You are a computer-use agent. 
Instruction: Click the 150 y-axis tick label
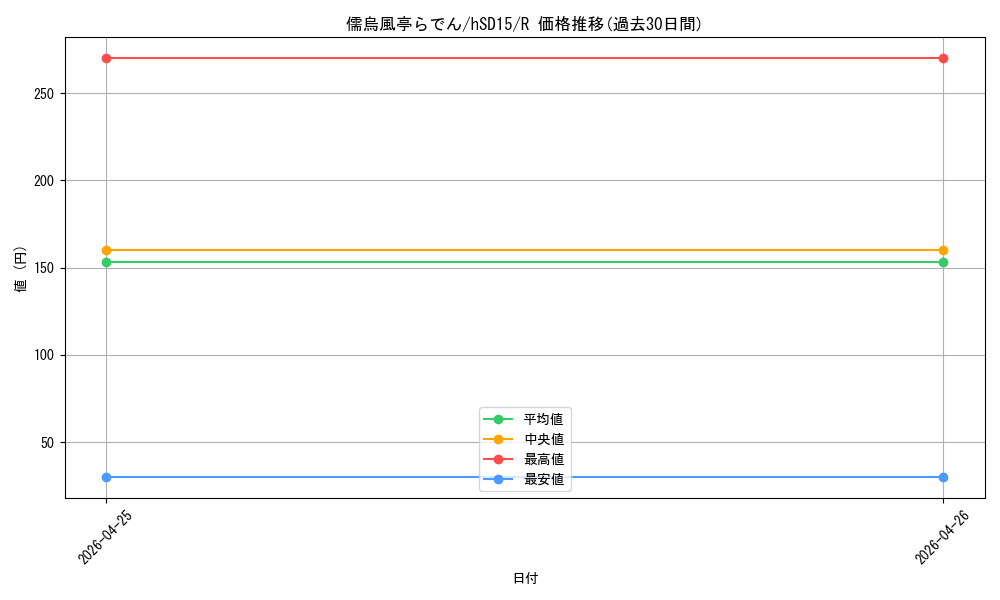tap(44, 268)
